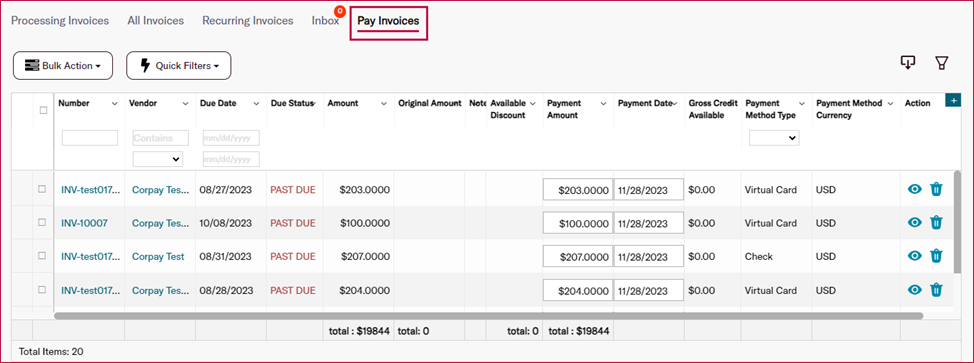Edit the $204.0000 payment amount field
Image resolution: width=974 pixels, height=363 pixels.
(x=578, y=290)
